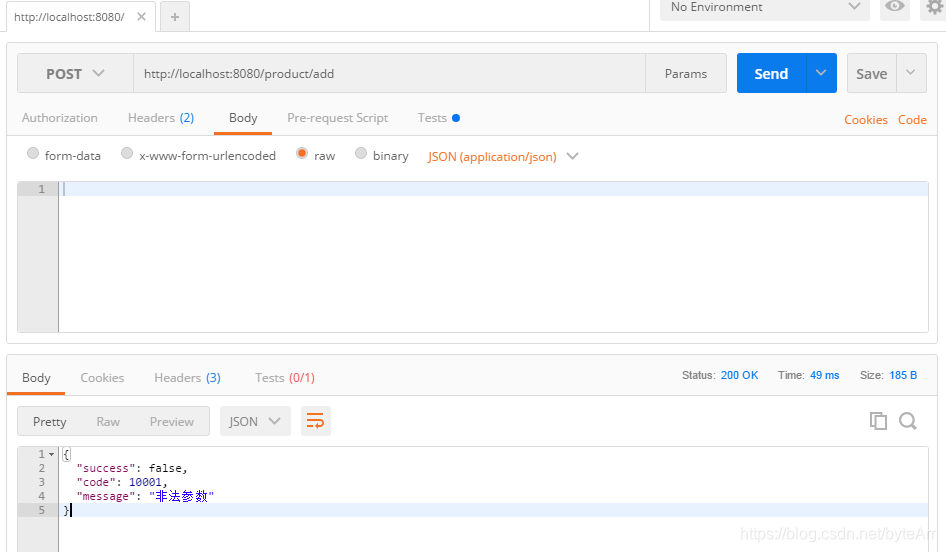Open the Params editor
The image size is (946, 552).
[686, 74]
